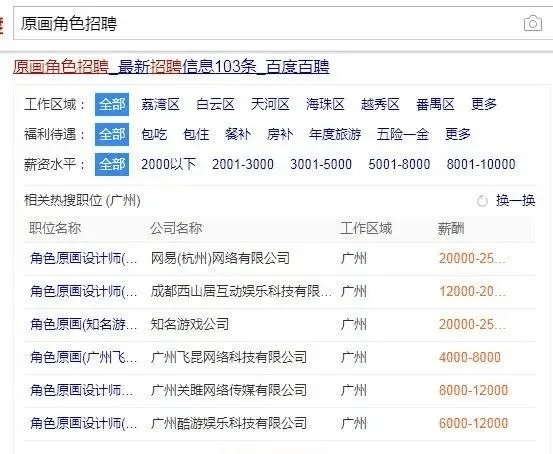Select the 包吃 benefit filter
553x454 pixels.
(x=154, y=134)
